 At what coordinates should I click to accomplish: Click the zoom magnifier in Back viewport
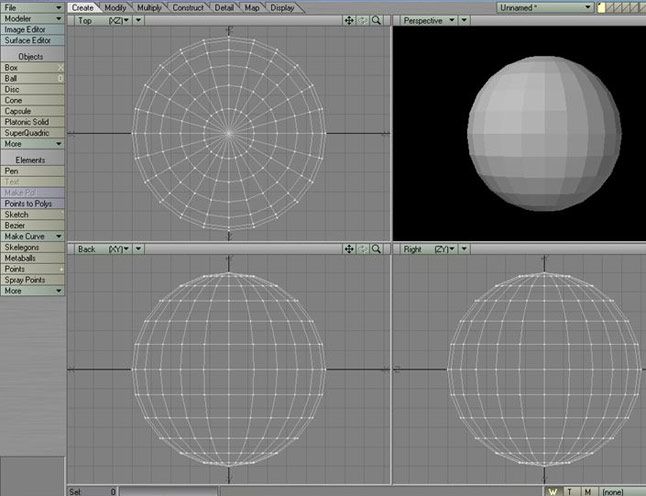pos(376,249)
